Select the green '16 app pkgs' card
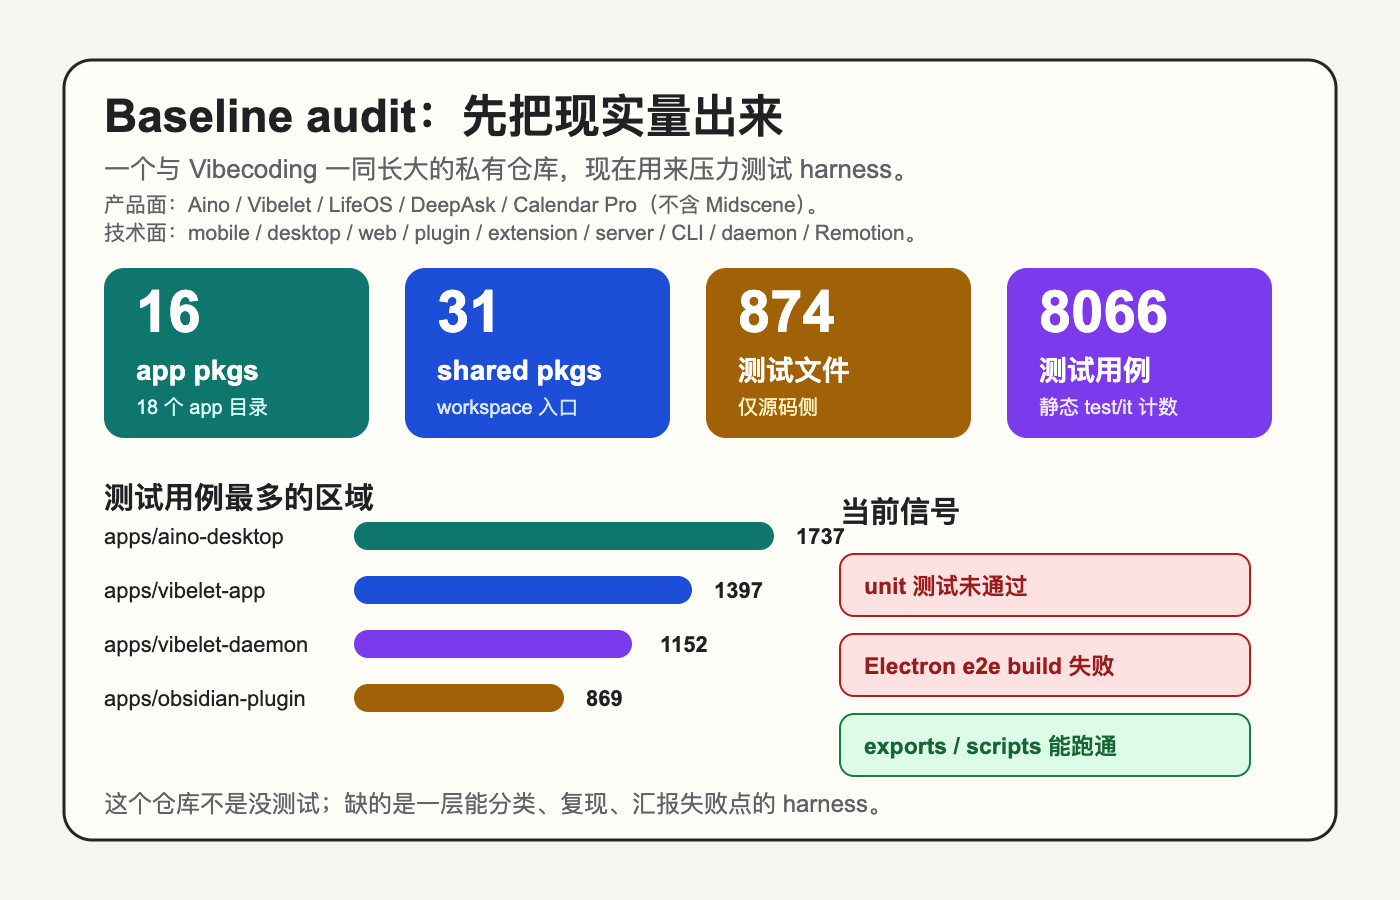This screenshot has height=900, width=1400. tap(236, 353)
